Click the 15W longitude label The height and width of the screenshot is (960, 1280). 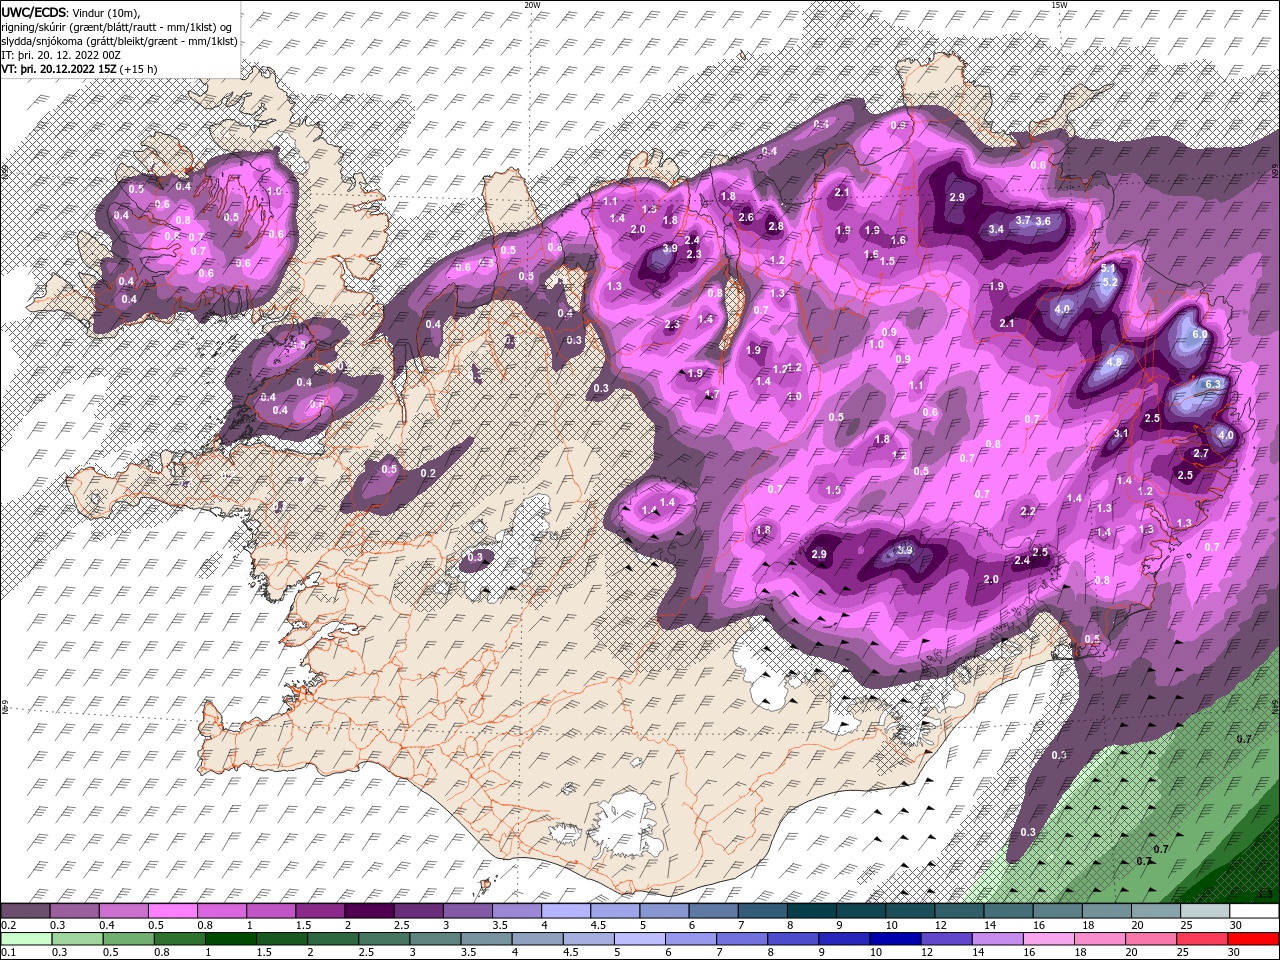tap(1058, 5)
